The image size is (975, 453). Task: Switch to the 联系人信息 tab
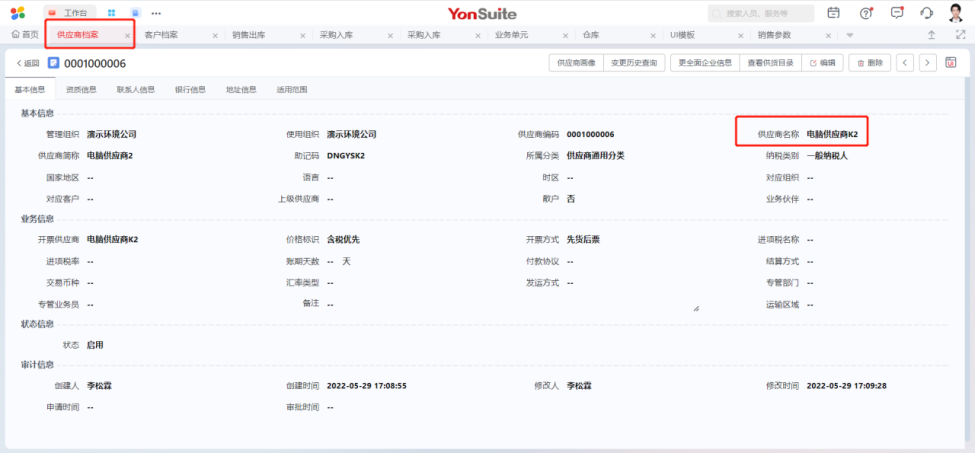135,90
